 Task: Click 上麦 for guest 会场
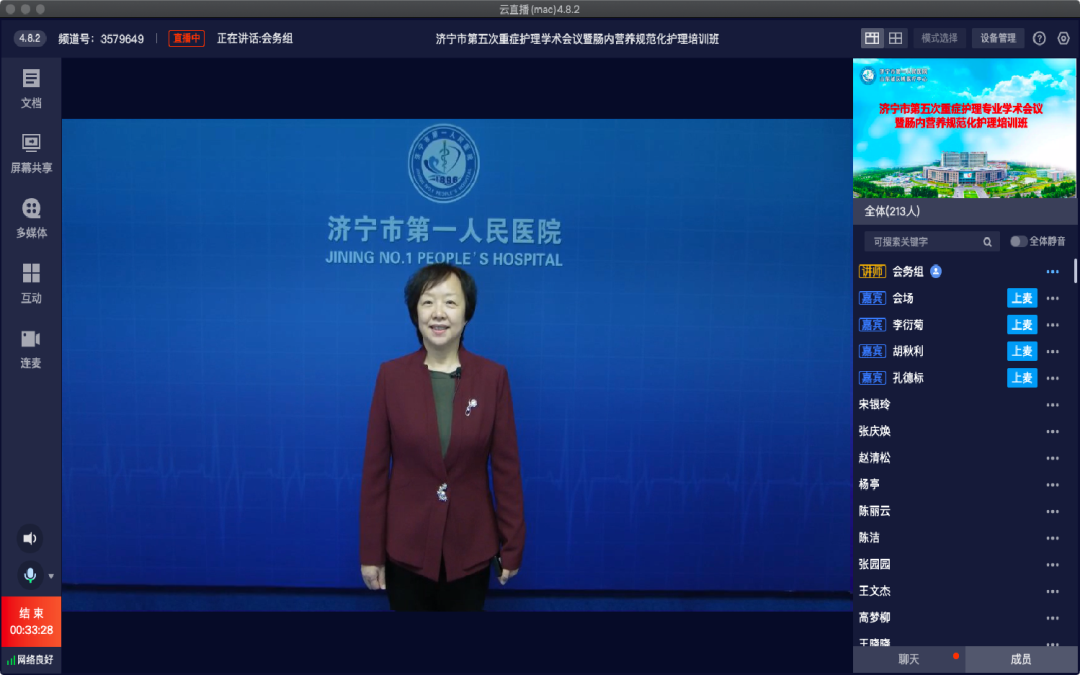[1022, 298]
